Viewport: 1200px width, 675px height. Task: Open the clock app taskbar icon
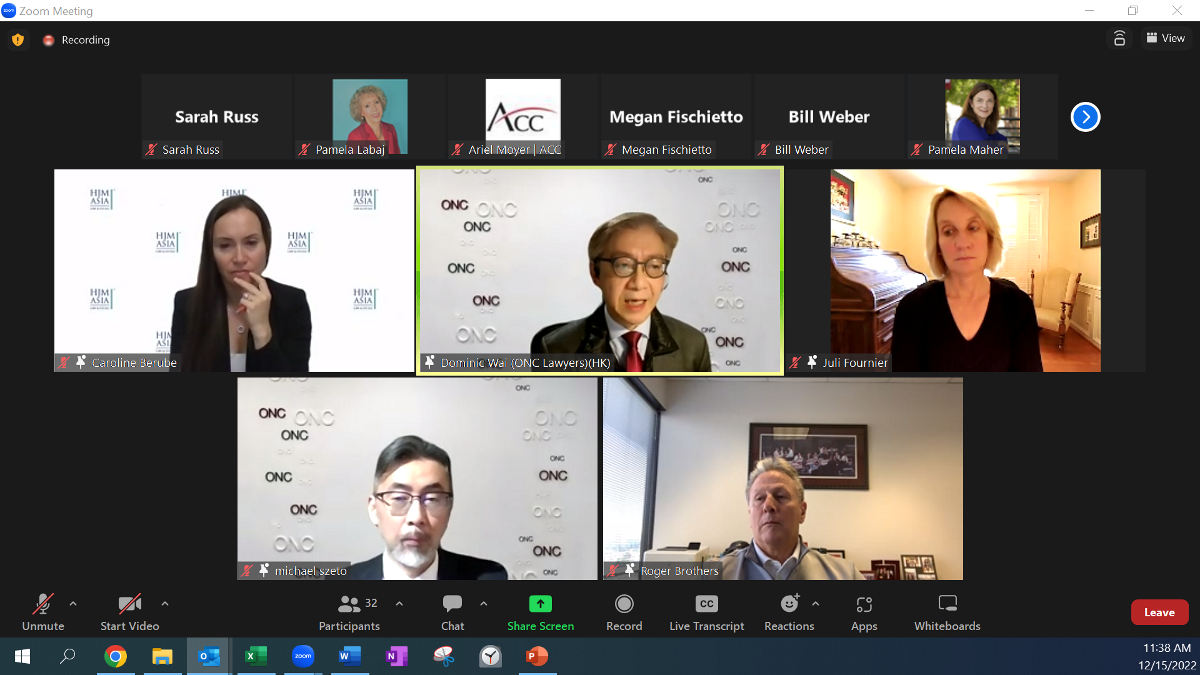pyautogui.click(x=491, y=656)
